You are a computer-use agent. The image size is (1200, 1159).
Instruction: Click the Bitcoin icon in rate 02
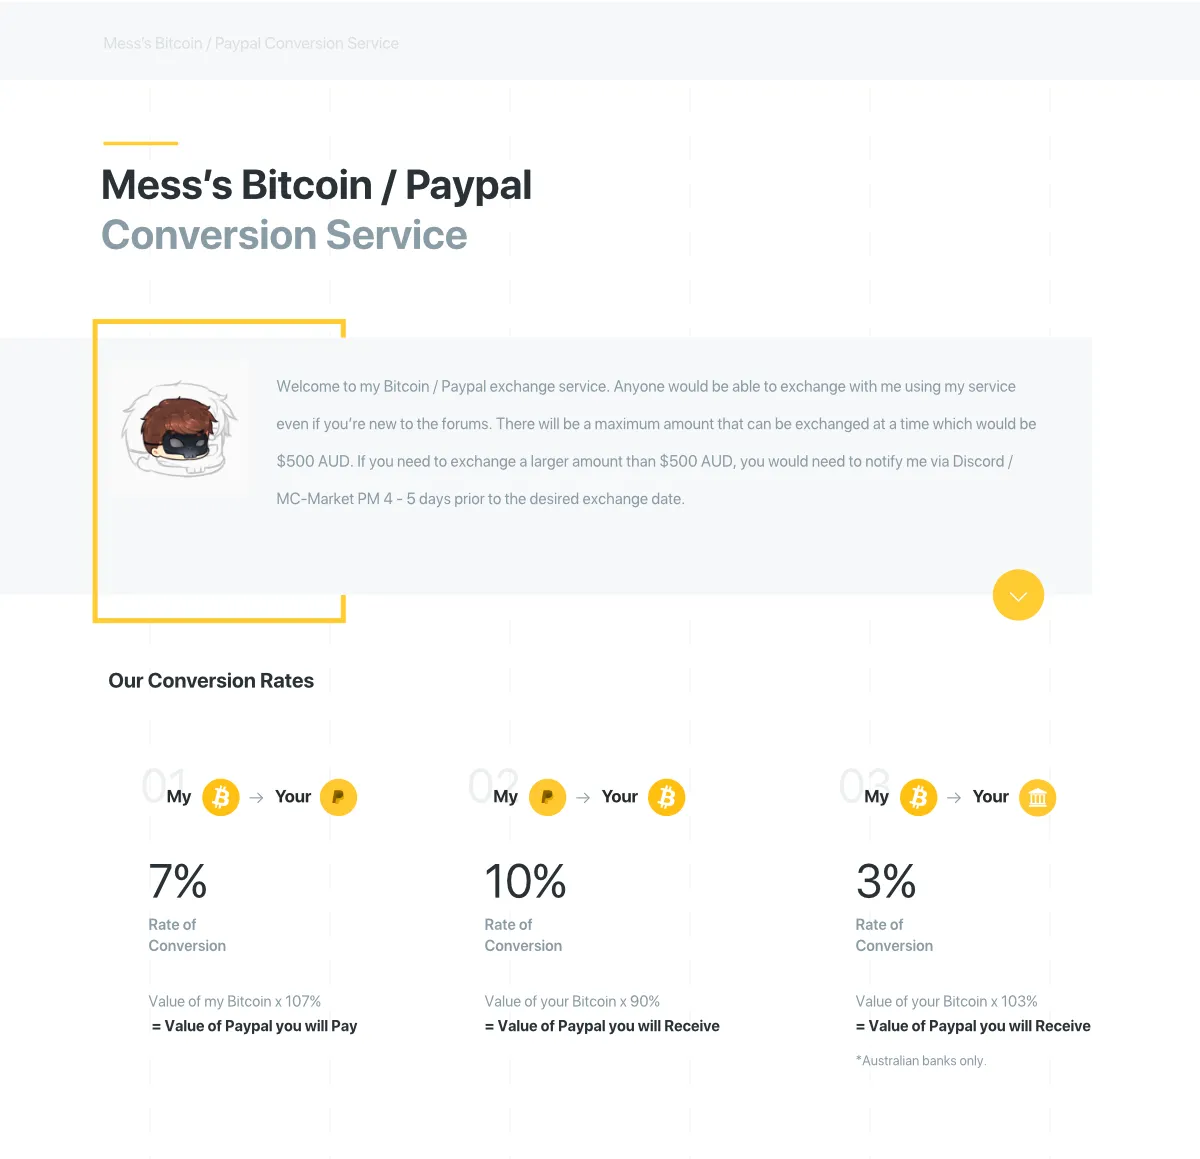click(667, 797)
